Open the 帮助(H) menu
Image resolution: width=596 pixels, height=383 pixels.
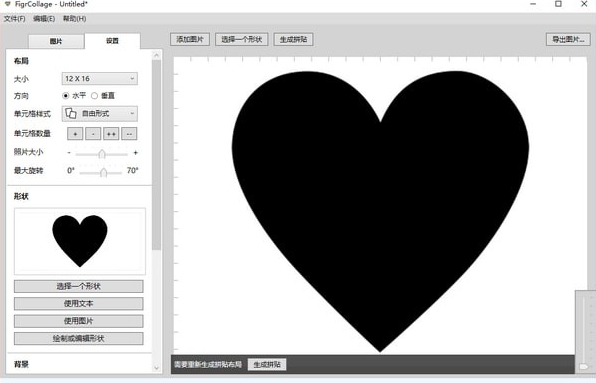[74, 19]
